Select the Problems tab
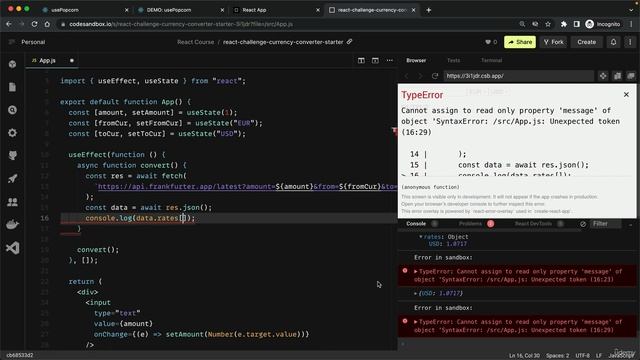The width and height of the screenshot is (640, 360). [x=470, y=224]
